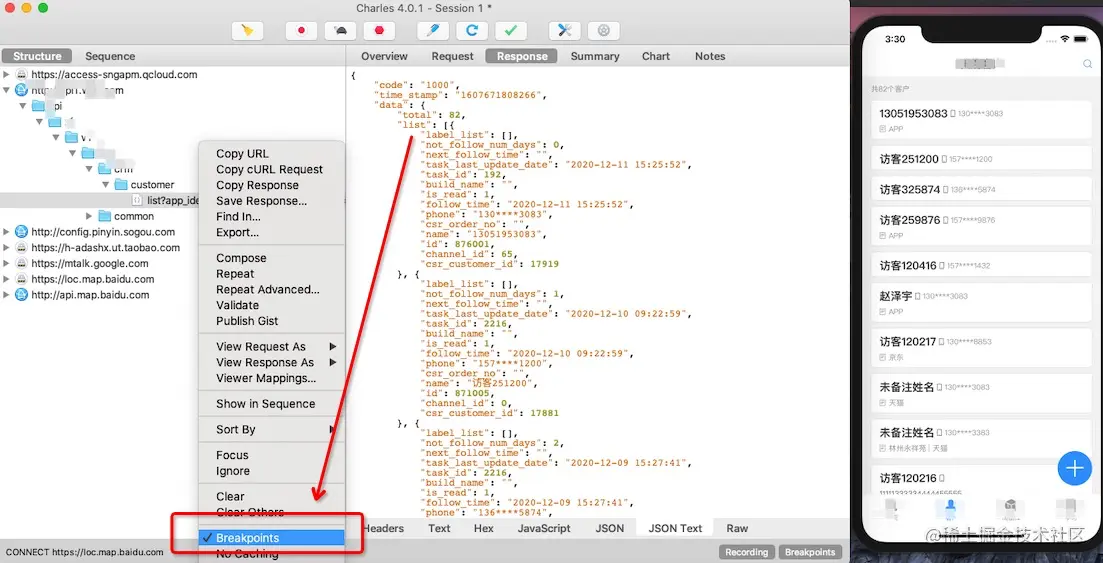Select the JavaScript response view tab
1103x563 pixels.
[x=544, y=528]
